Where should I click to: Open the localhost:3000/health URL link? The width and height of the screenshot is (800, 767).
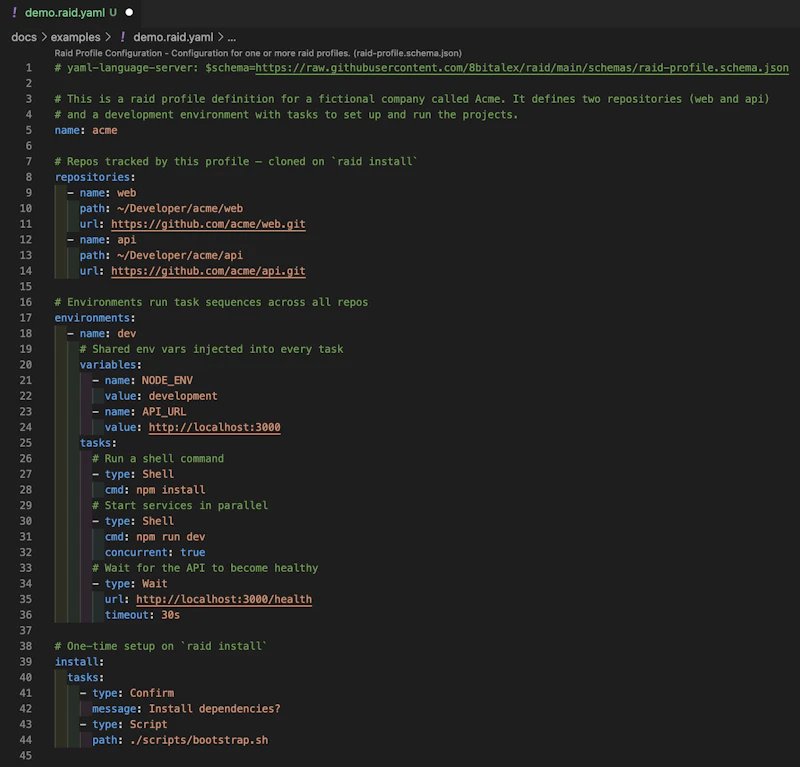224,599
